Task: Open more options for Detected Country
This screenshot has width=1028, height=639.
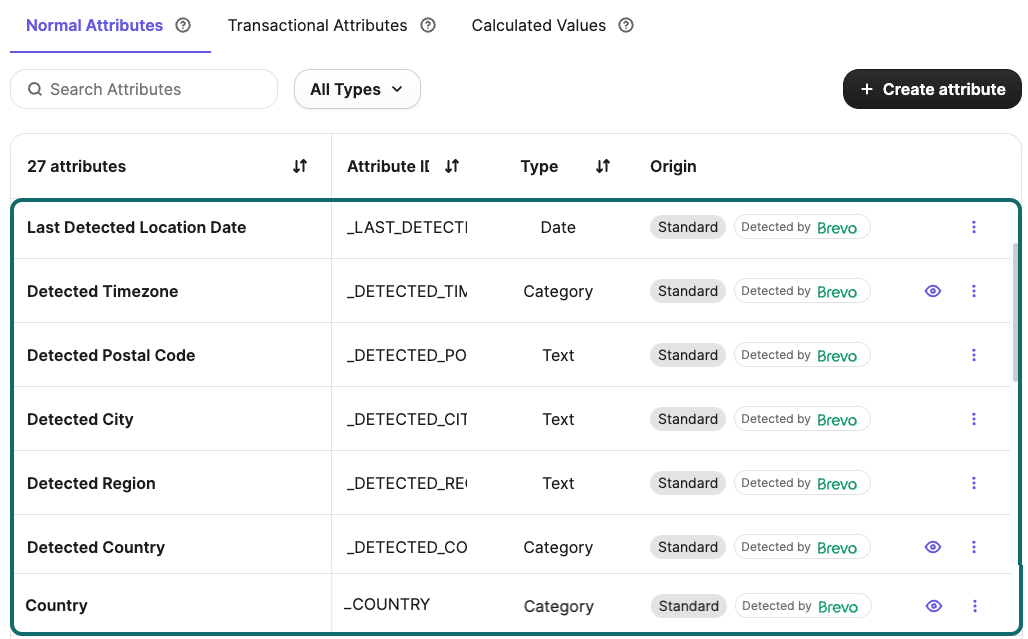Action: (x=974, y=547)
